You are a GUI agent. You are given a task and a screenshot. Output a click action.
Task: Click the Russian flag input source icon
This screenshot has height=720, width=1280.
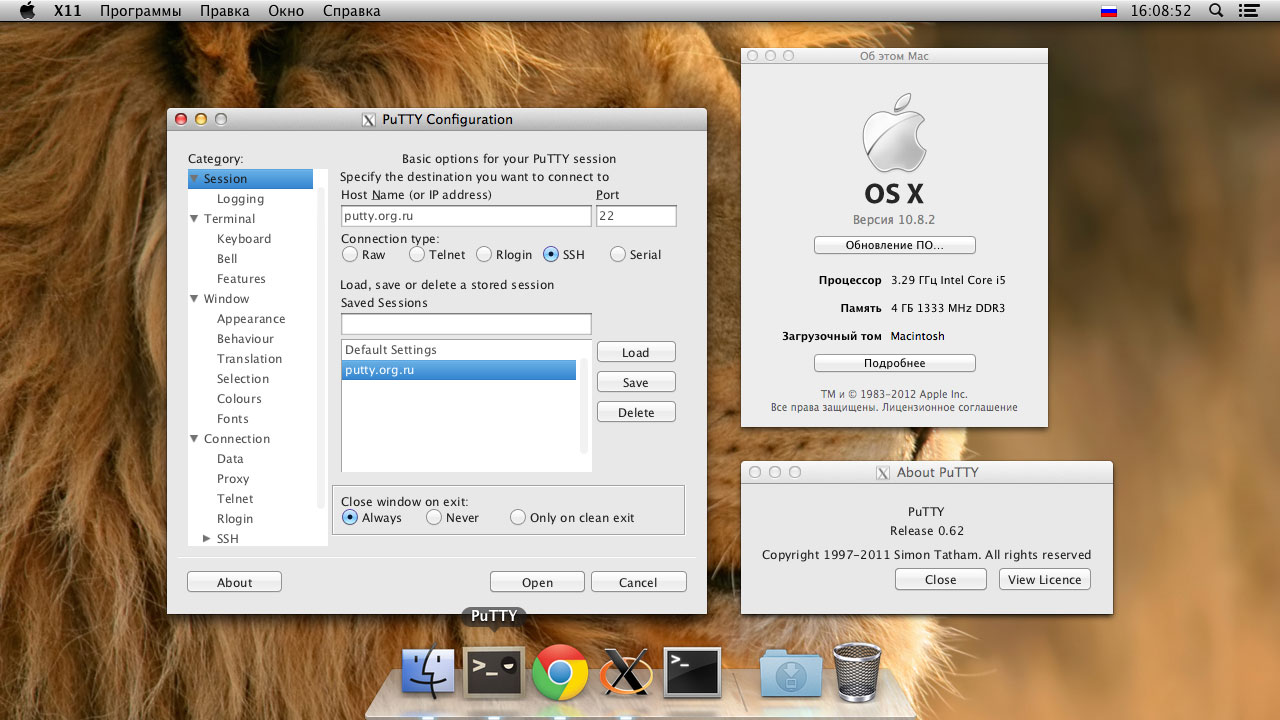coord(1108,11)
